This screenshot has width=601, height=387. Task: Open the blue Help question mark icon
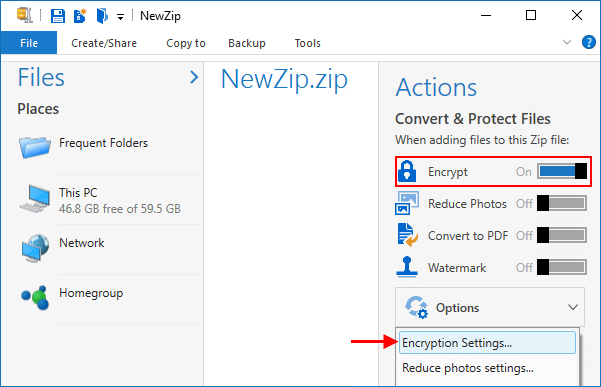[588, 42]
